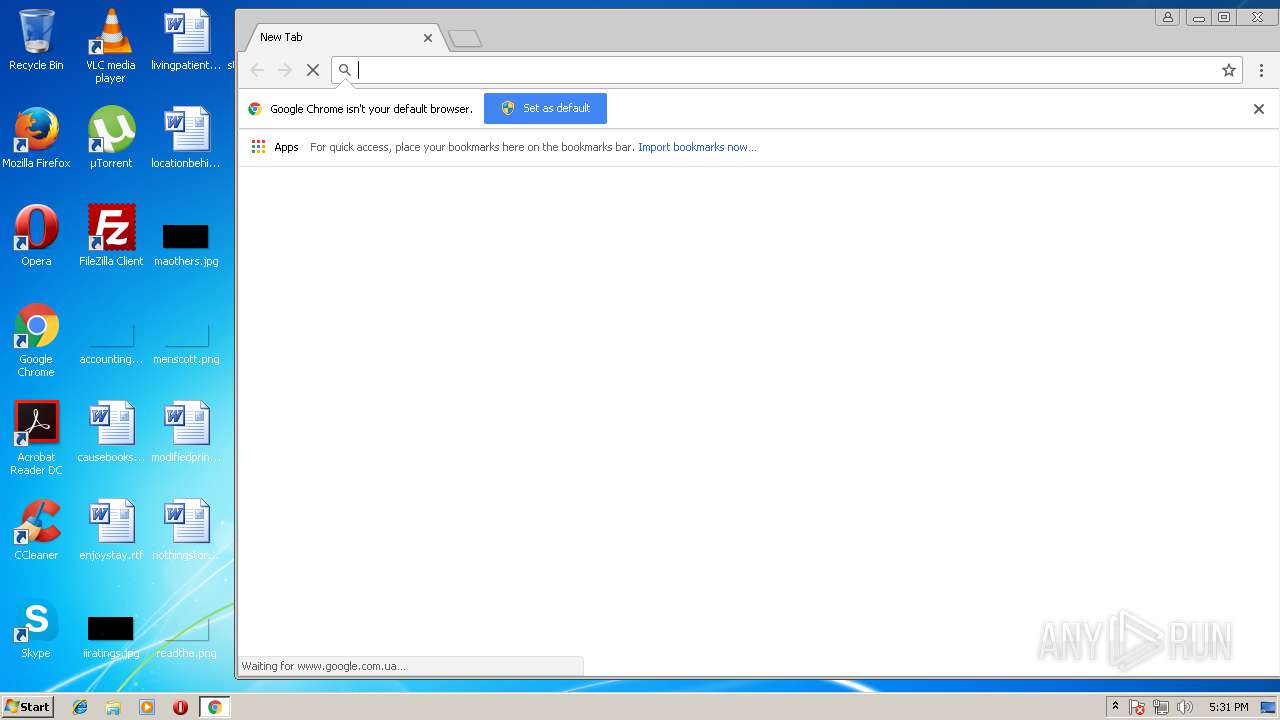Open network status tray icon
Screen dimensions: 1280x720
pos(1161,707)
